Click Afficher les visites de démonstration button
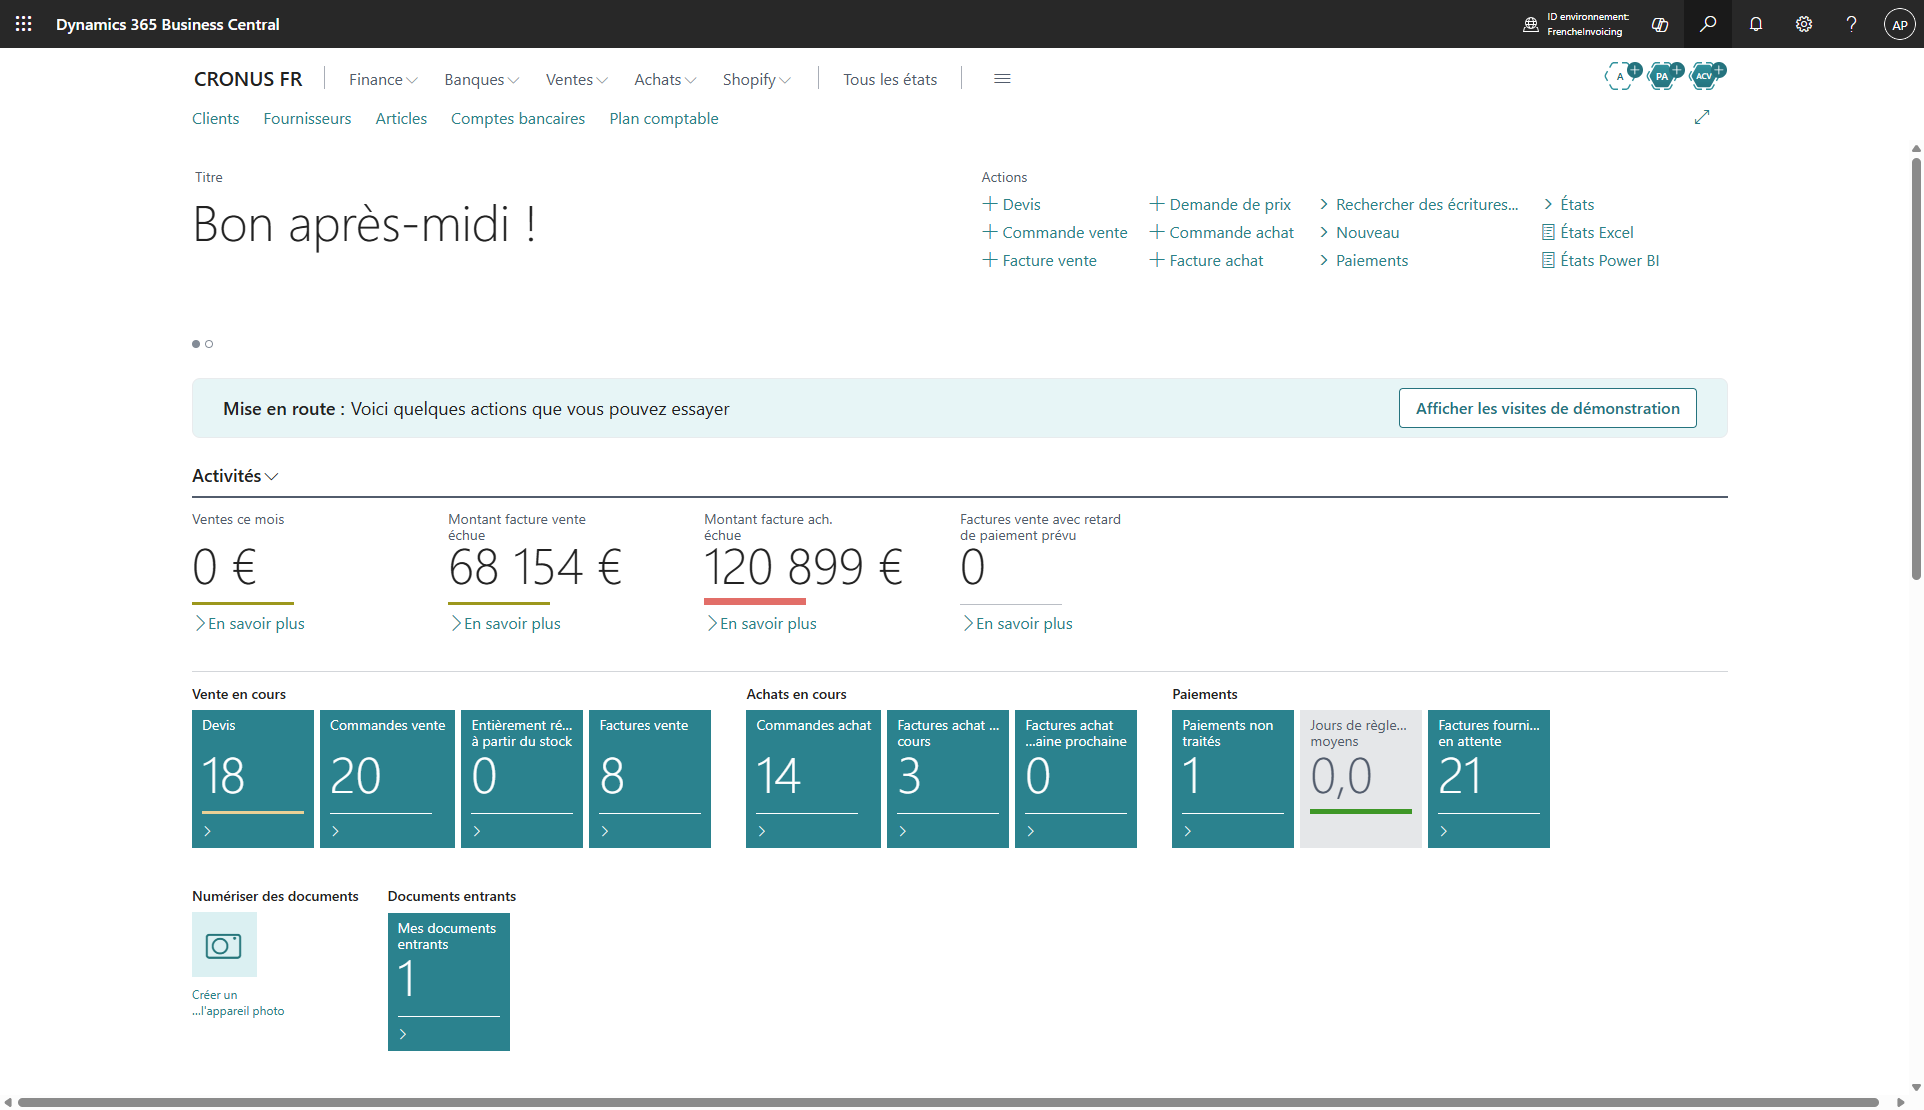Screen dimensions: 1924x1110 [x=1547, y=408]
